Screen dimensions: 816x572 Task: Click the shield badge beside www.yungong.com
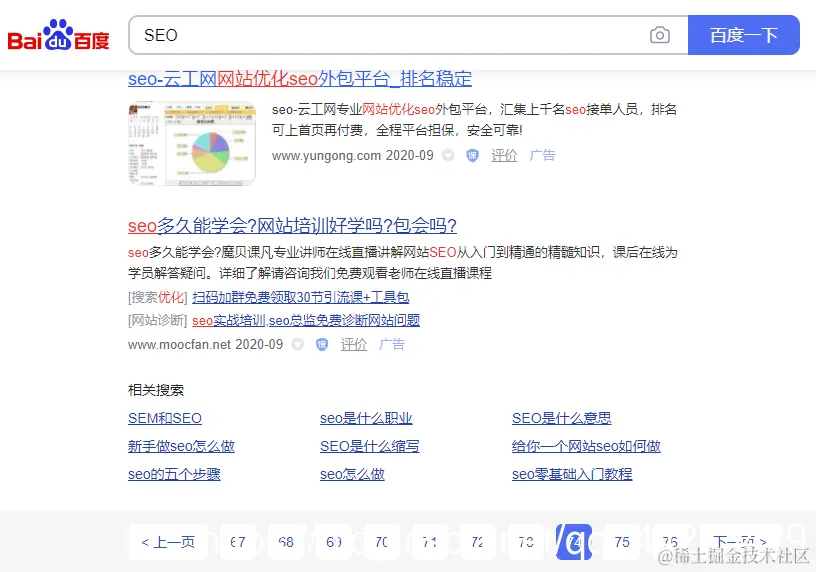[x=472, y=155]
